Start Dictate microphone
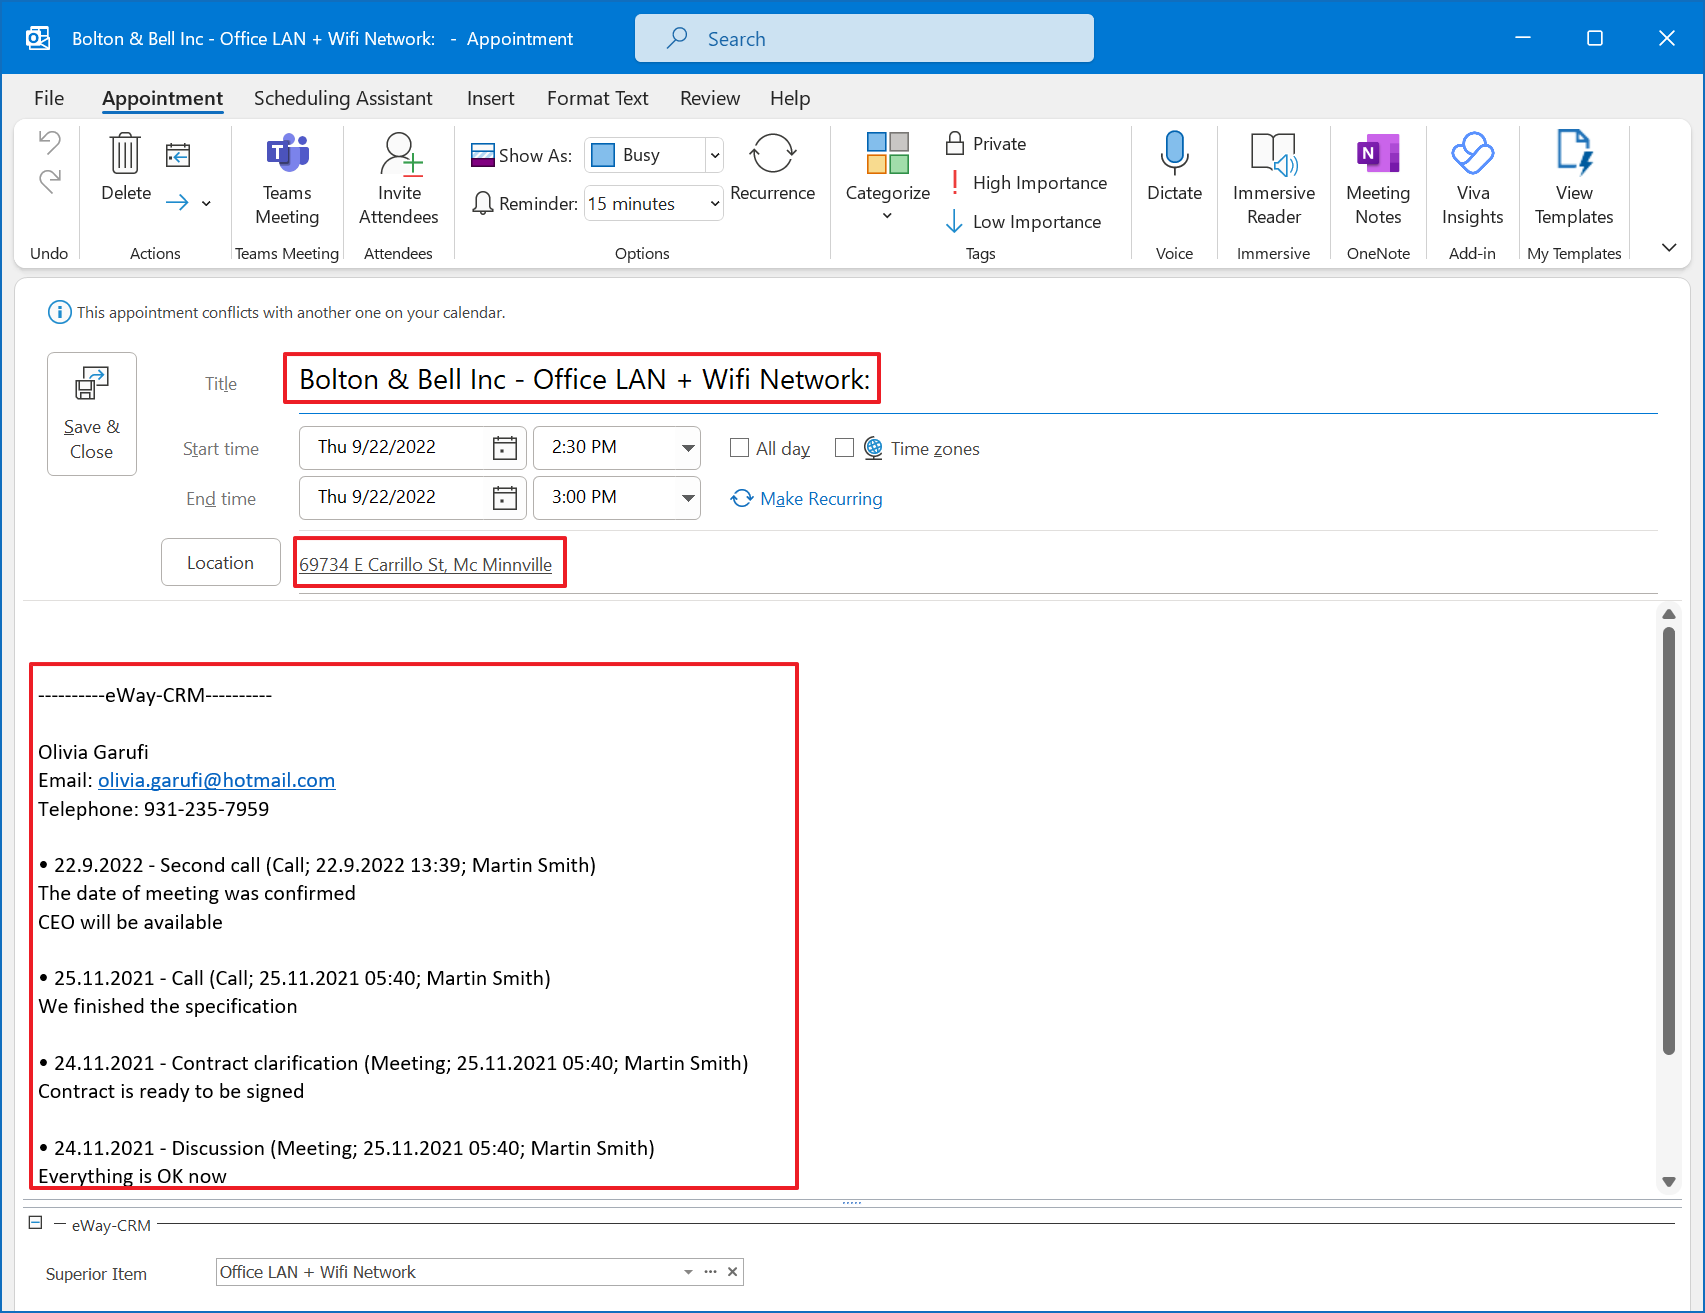This screenshot has width=1705, height=1313. pos(1174,167)
